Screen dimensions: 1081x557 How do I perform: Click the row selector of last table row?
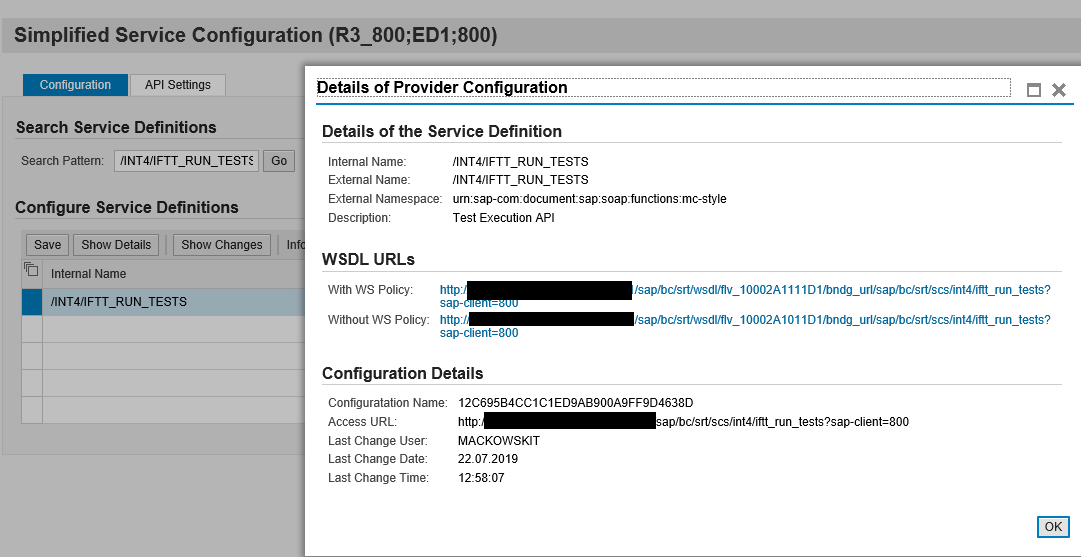32,410
